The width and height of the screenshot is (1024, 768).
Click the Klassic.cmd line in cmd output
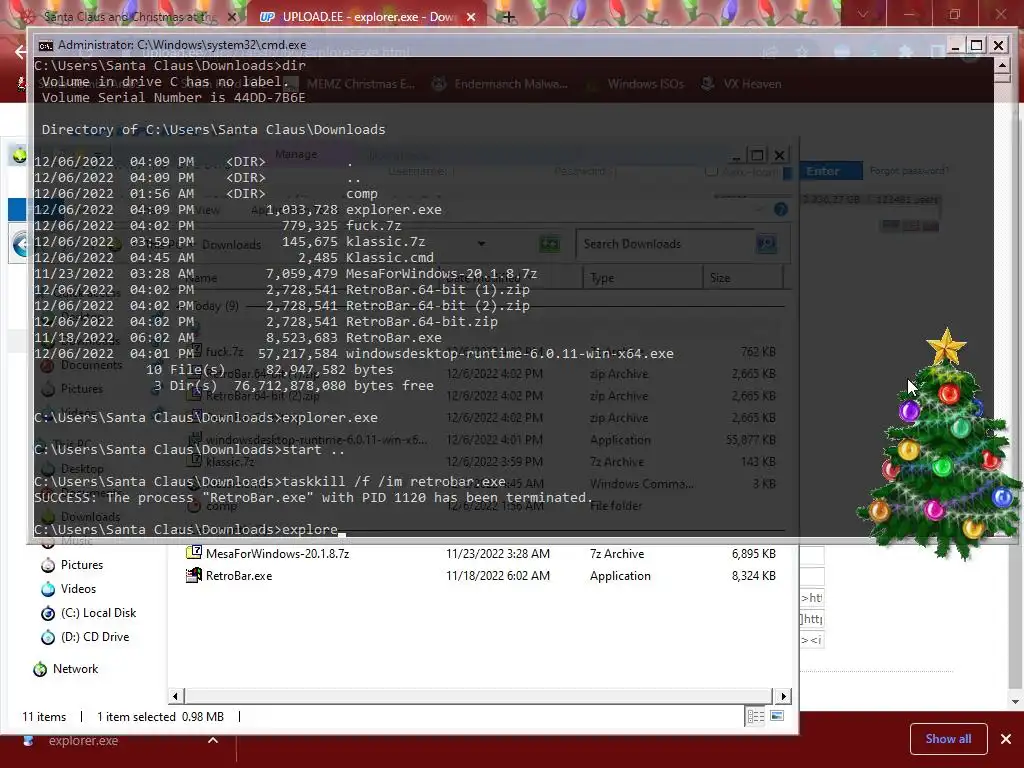tap(234, 257)
